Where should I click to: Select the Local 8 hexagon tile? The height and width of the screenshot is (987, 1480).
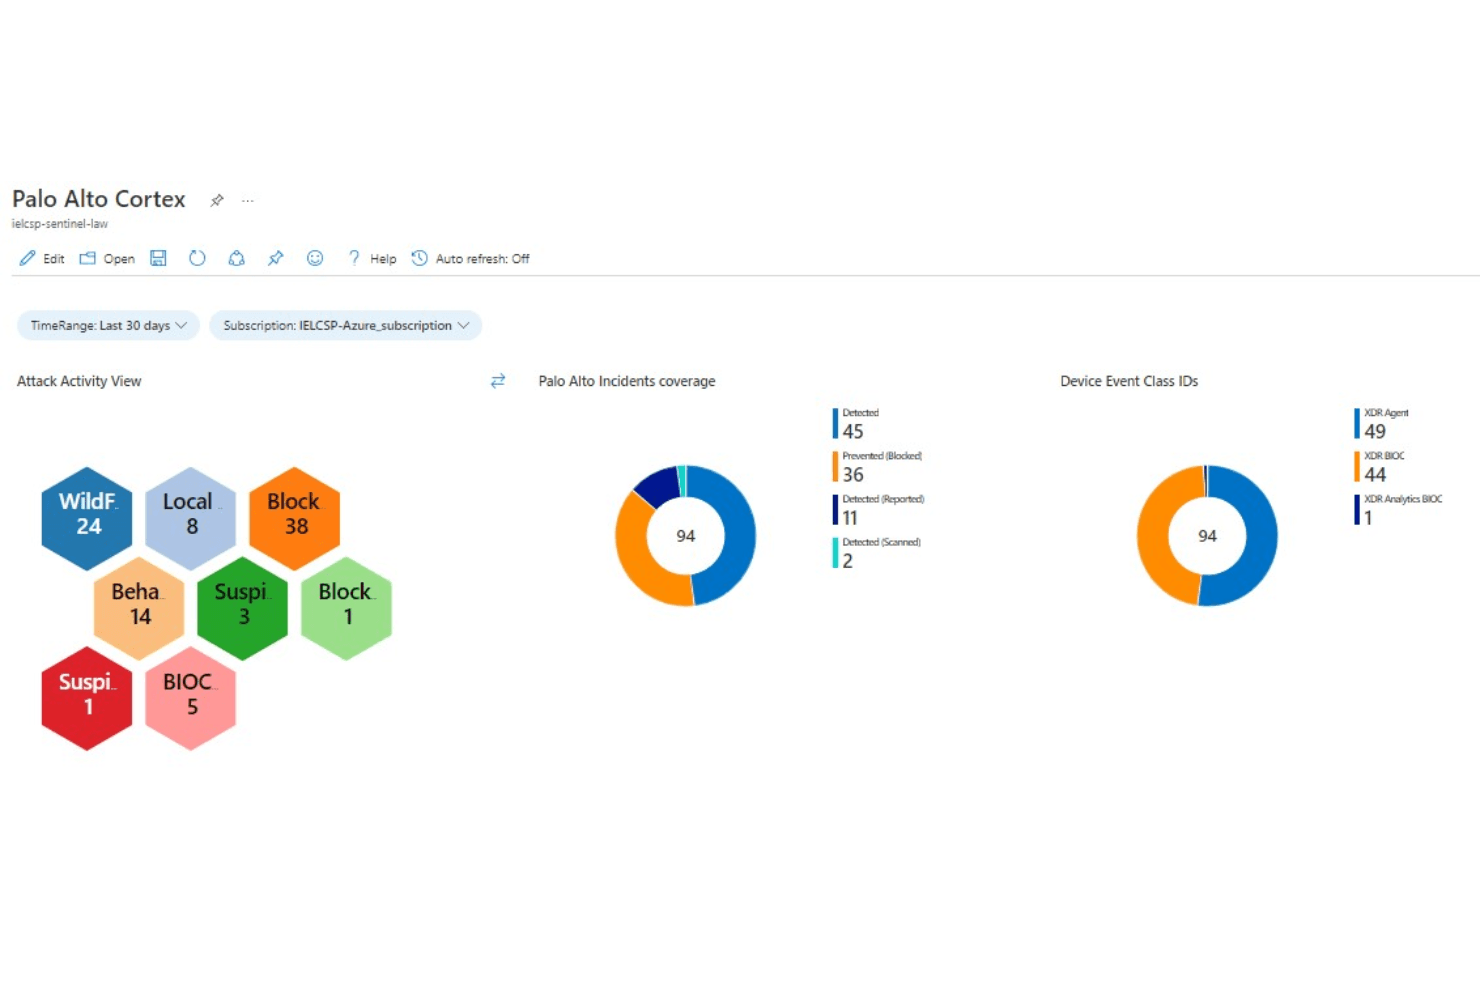point(191,518)
